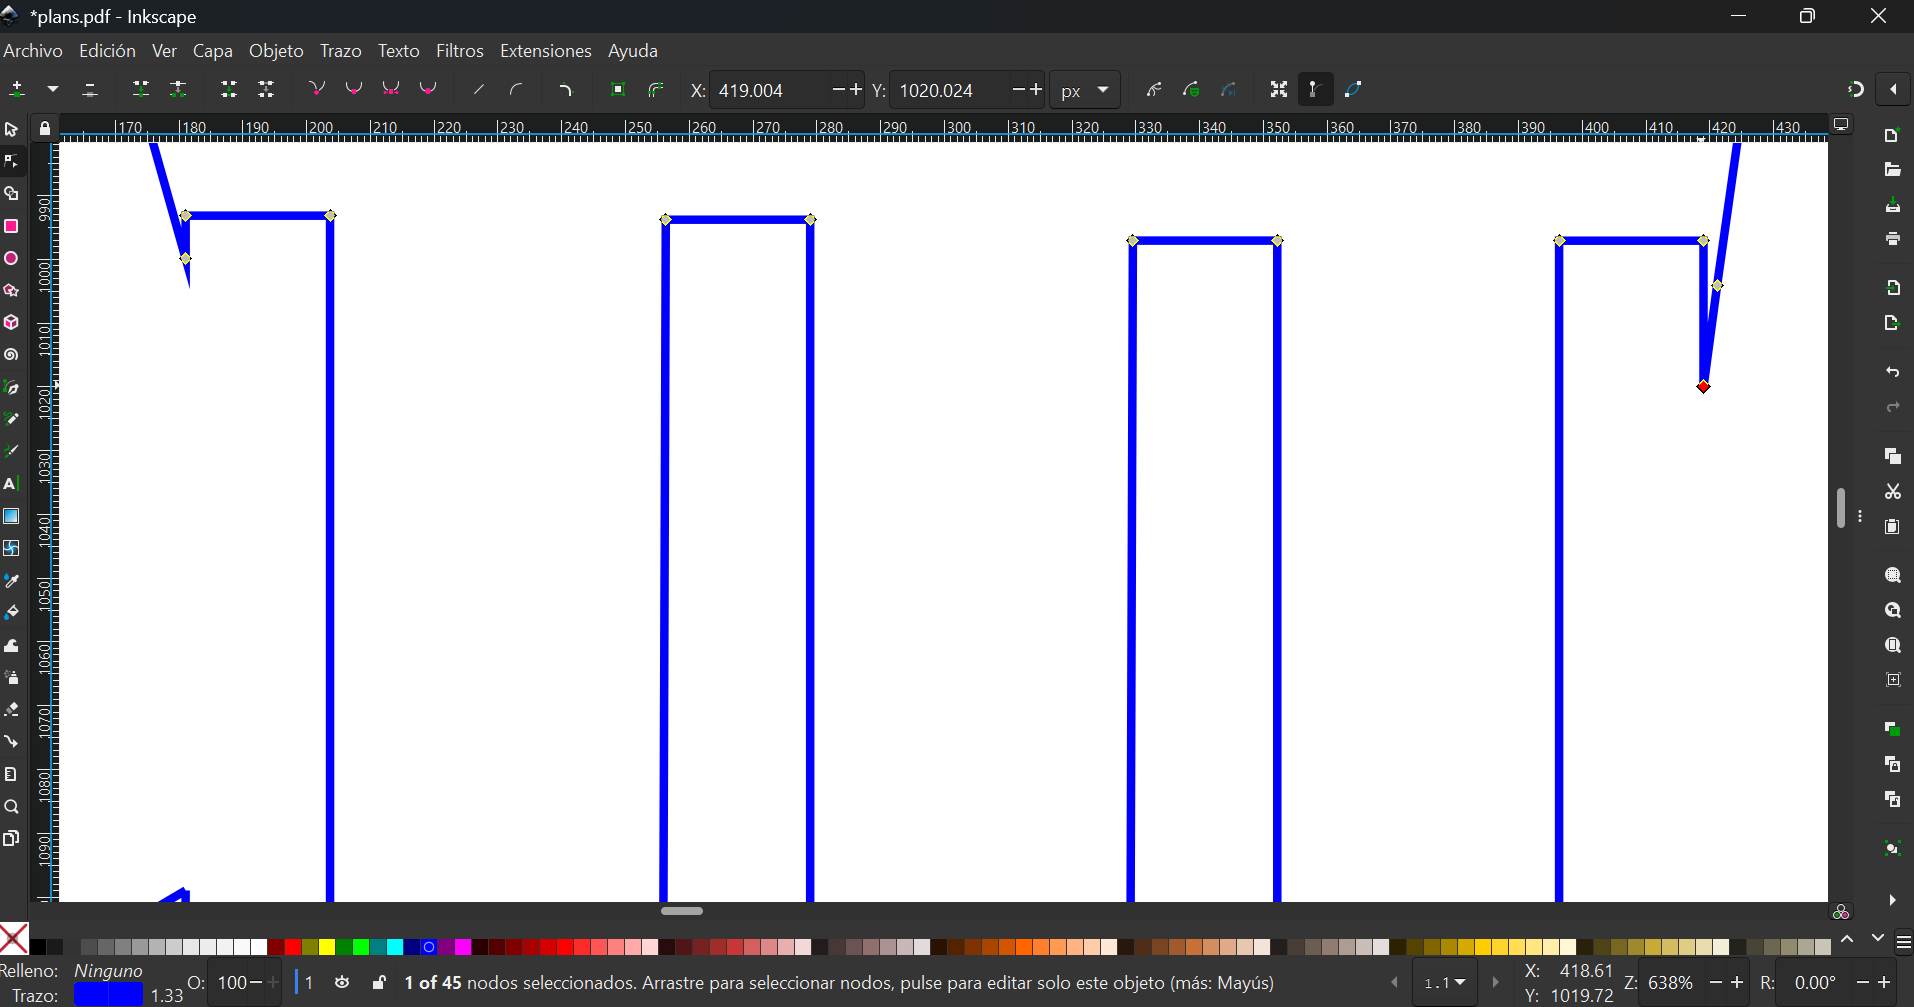This screenshot has height=1007, width=1914.
Task: Click the Save document icon
Action: click(x=1892, y=205)
